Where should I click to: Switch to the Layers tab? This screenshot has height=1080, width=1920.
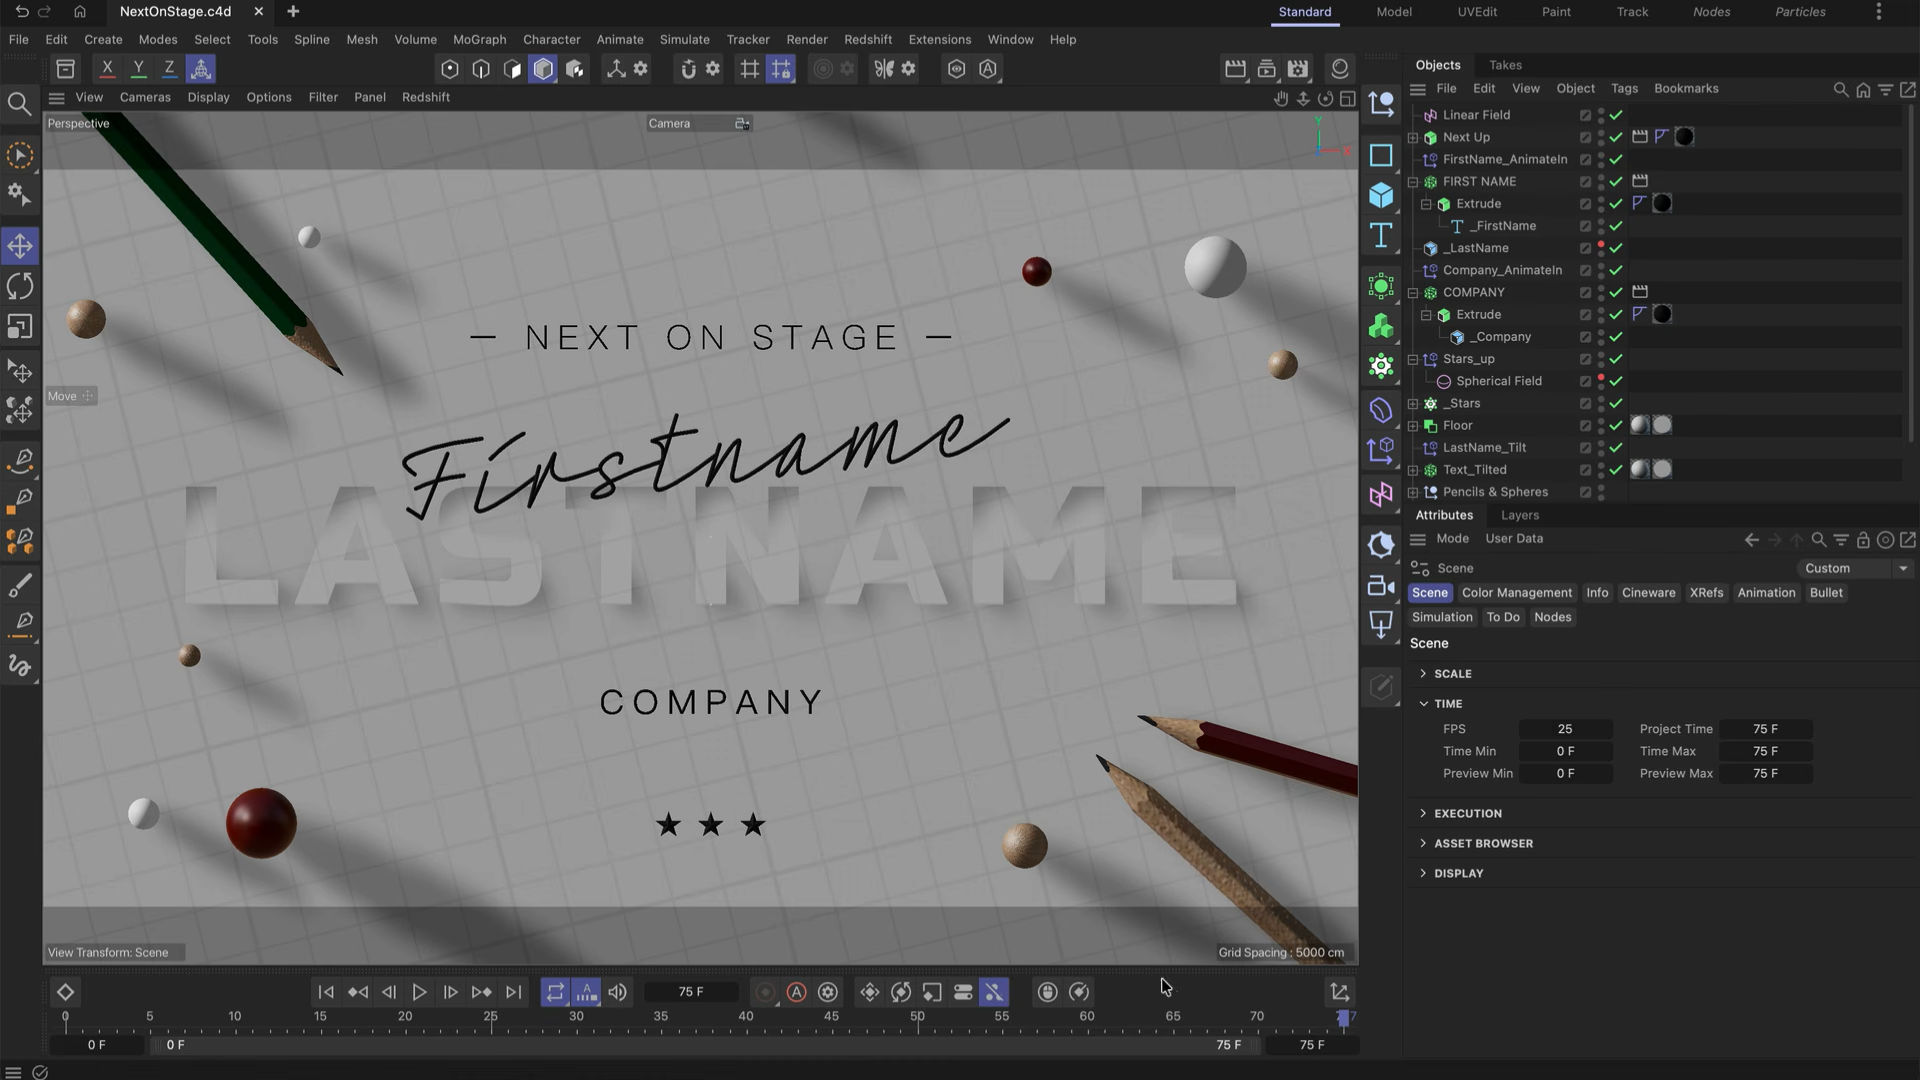[1519, 515]
